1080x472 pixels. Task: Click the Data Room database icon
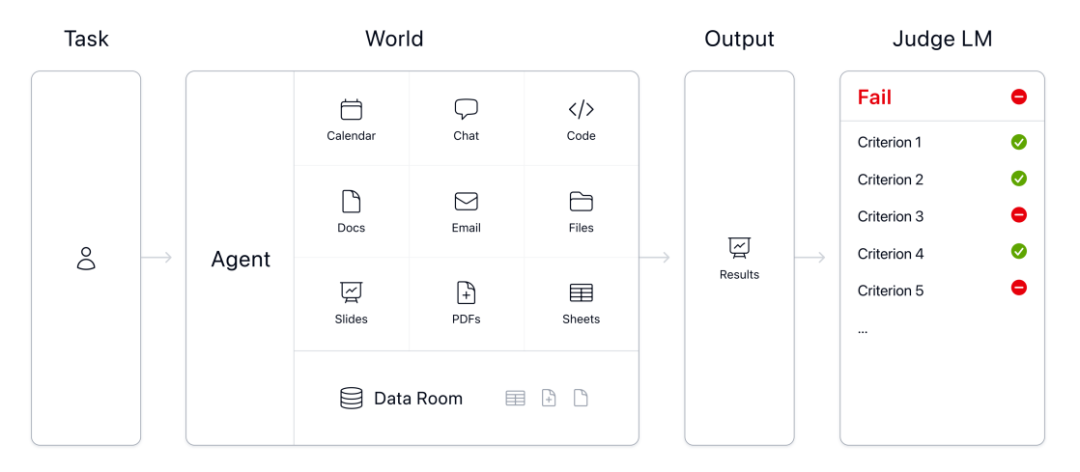click(x=351, y=398)
